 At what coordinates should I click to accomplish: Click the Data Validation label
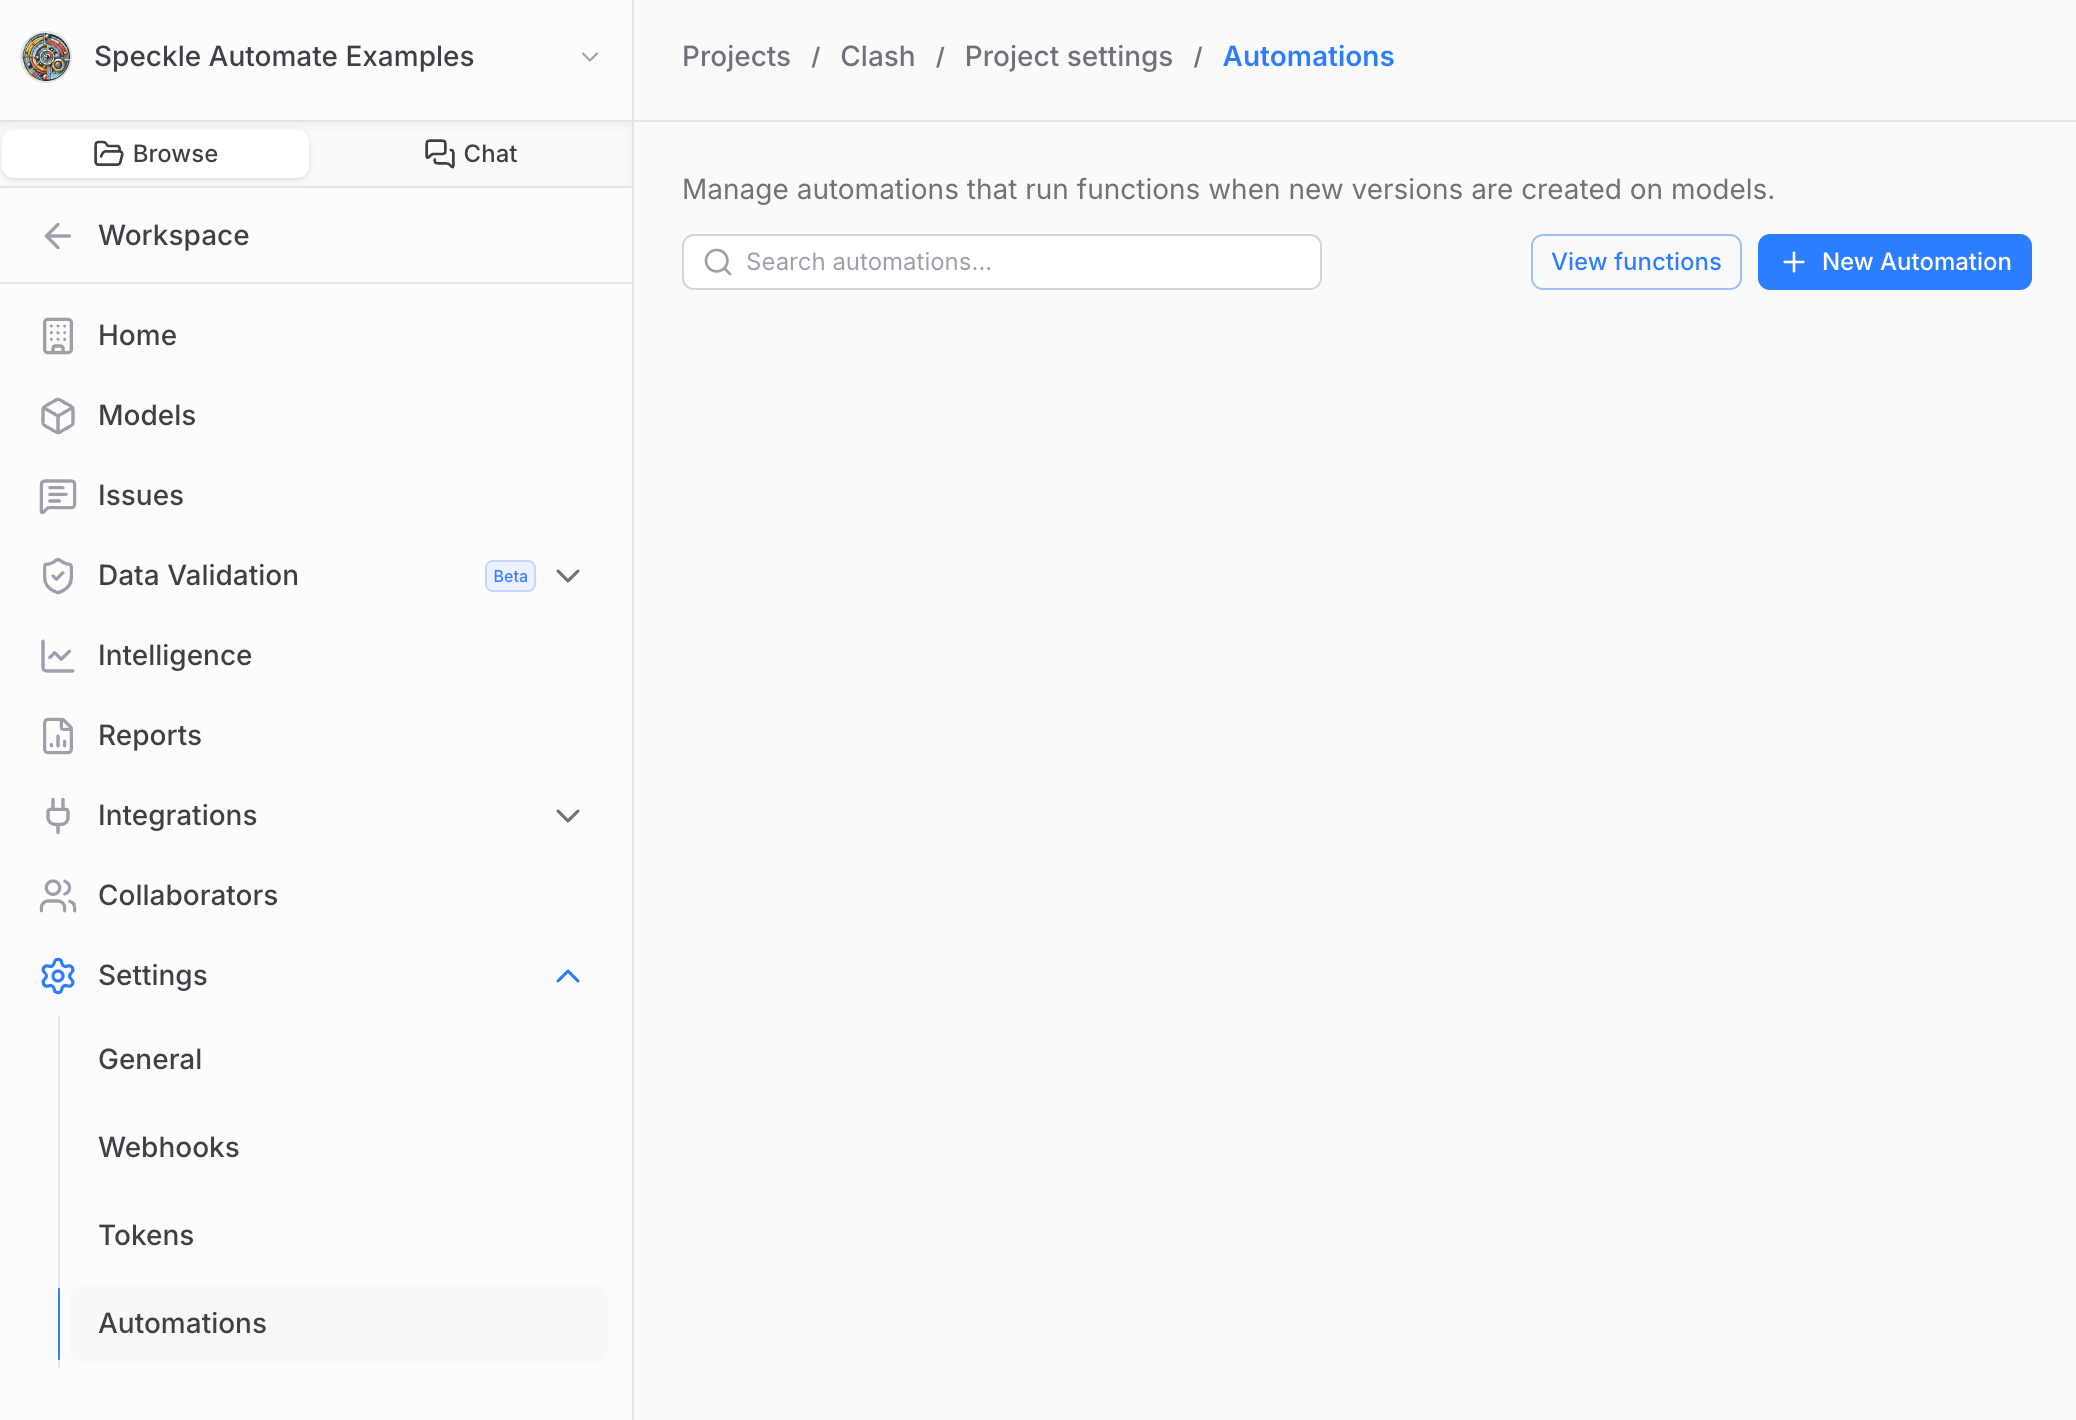(198, 576)
